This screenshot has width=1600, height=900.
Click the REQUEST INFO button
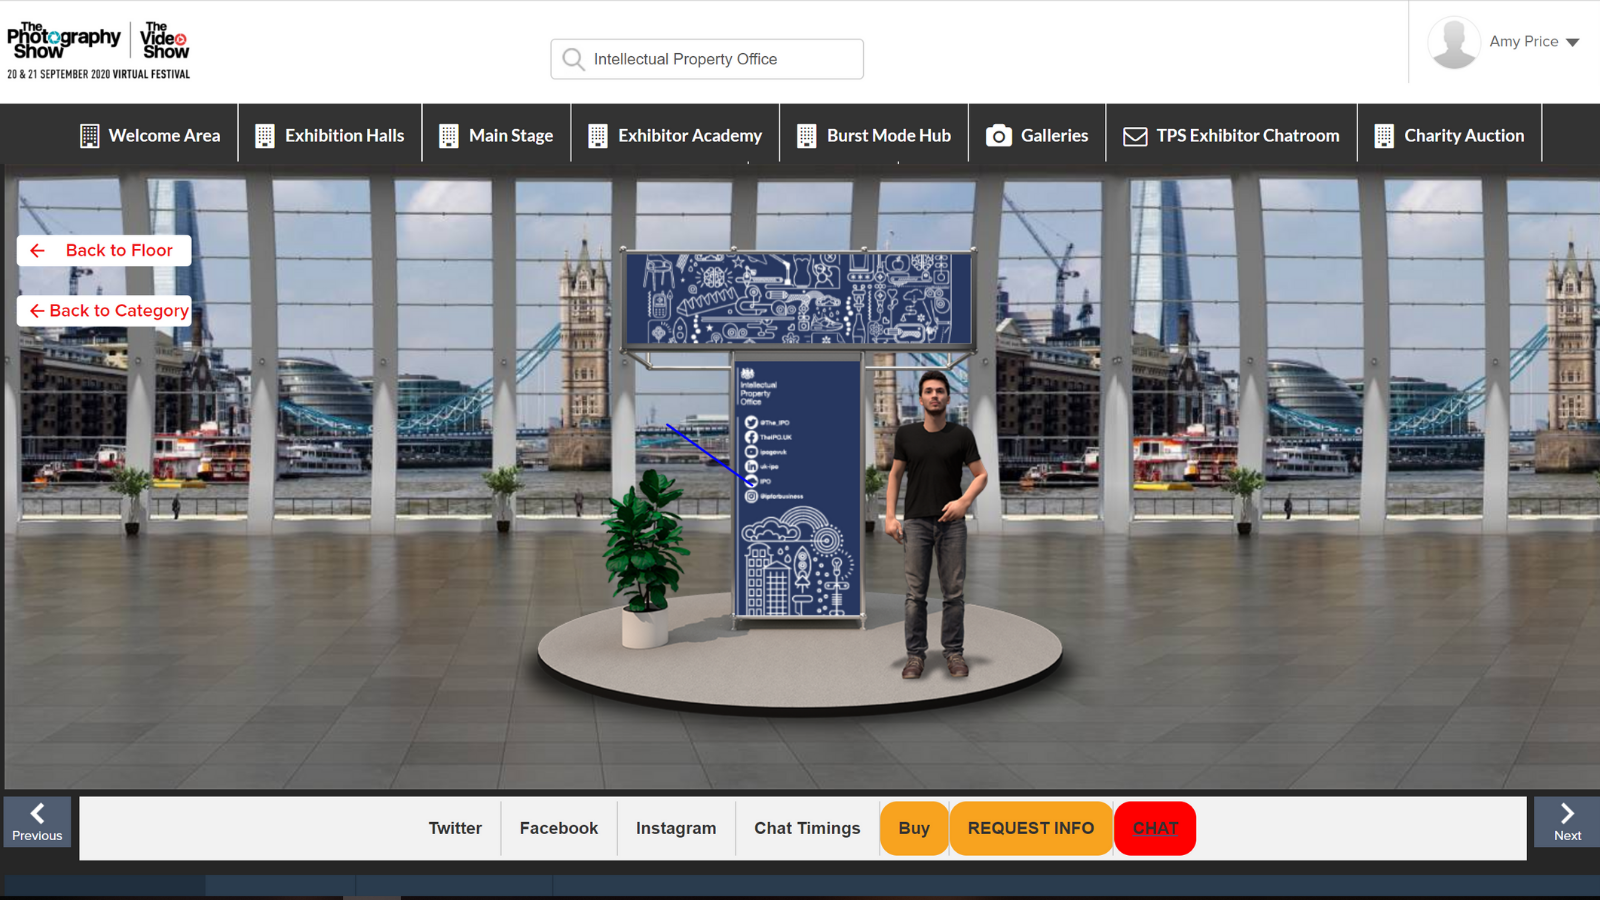tap(1031, 828)
